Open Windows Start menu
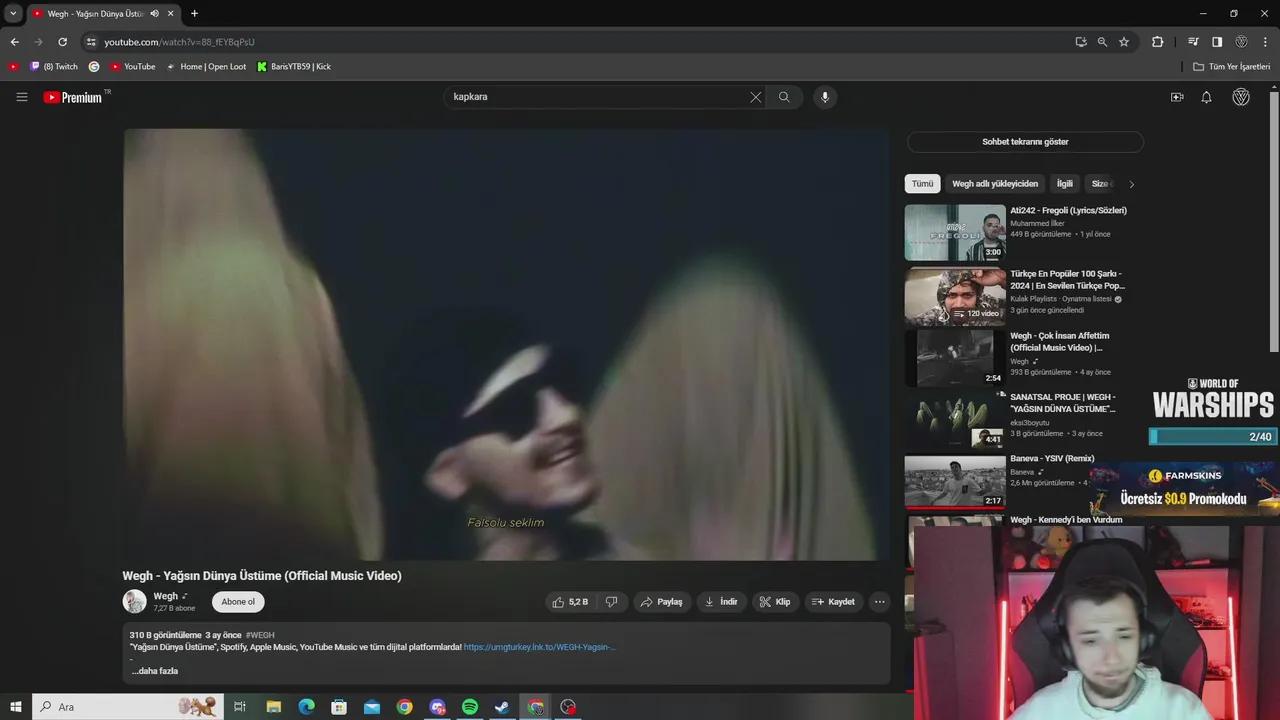Viewport: 1280px width, 720px height. [15, 707]
